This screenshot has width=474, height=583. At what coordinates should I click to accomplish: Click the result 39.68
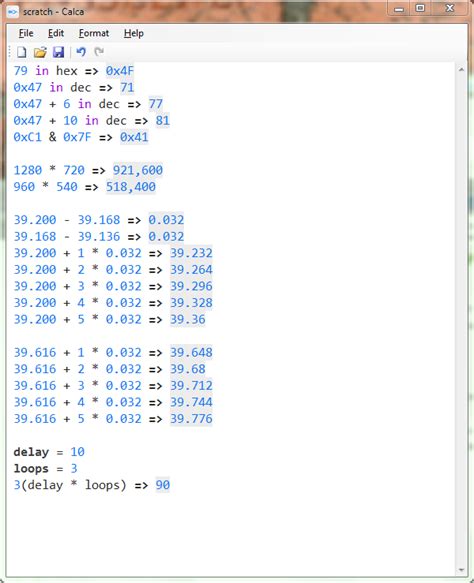[x=187, y=369]
